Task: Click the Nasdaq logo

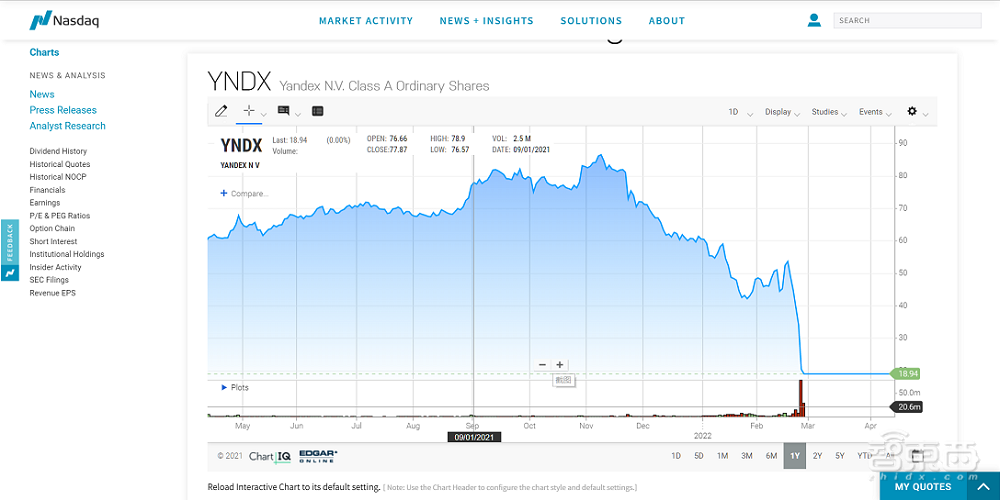Action: pos(65,20)
